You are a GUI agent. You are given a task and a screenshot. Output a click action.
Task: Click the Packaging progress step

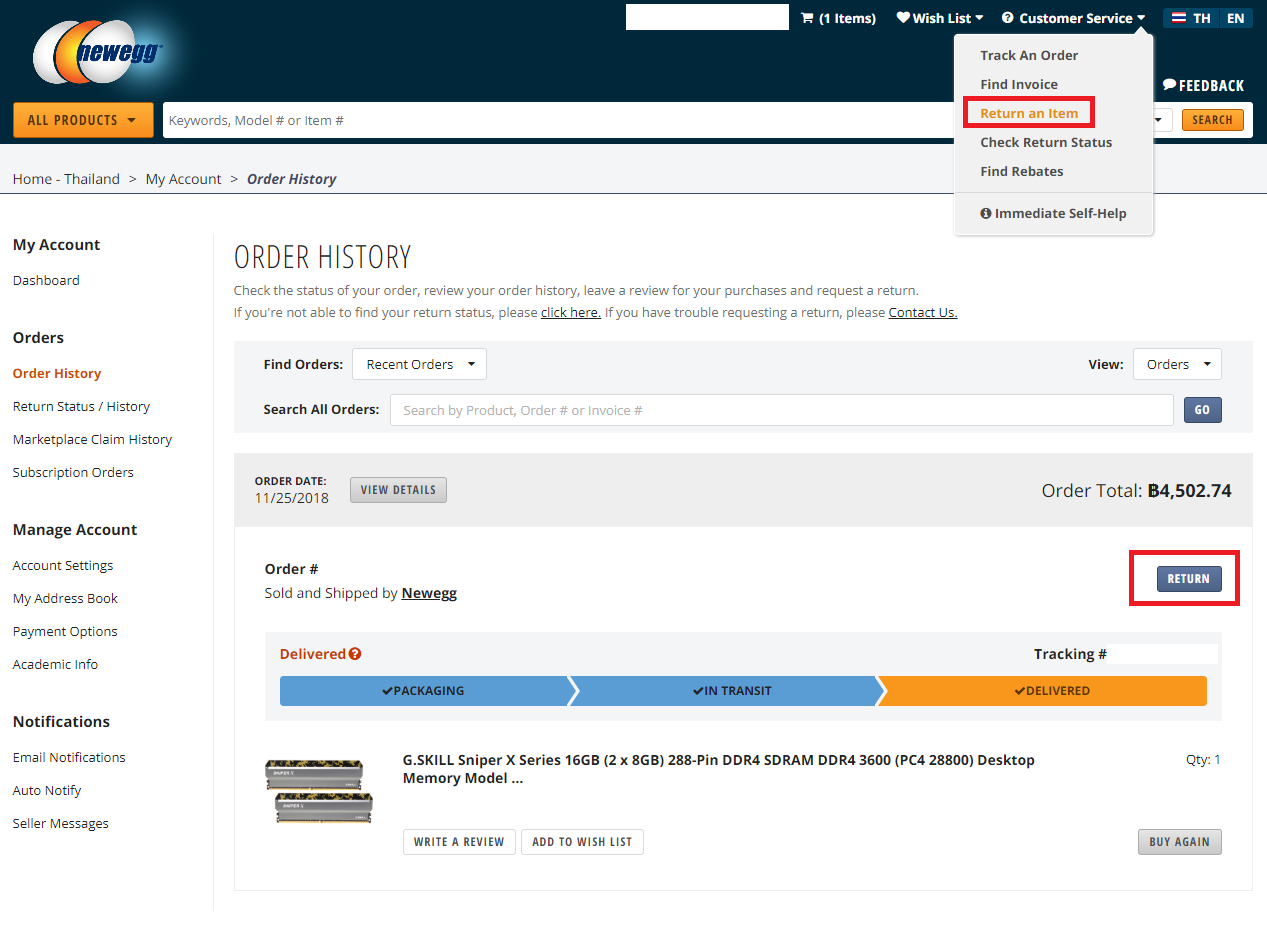click(x=424, y=691)
